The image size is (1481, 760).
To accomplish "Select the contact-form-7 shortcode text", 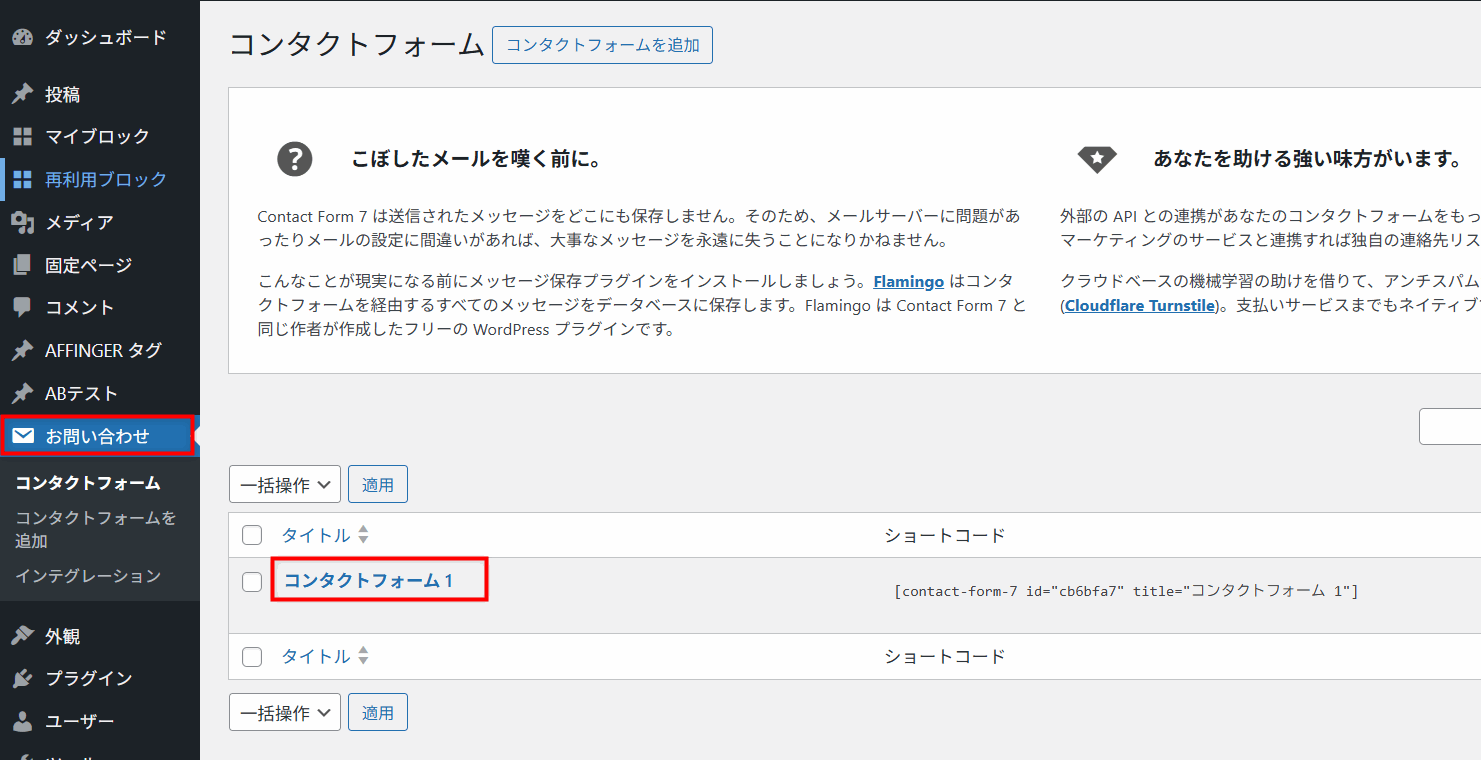I will pyautogui.click(x=1126, y=591).
